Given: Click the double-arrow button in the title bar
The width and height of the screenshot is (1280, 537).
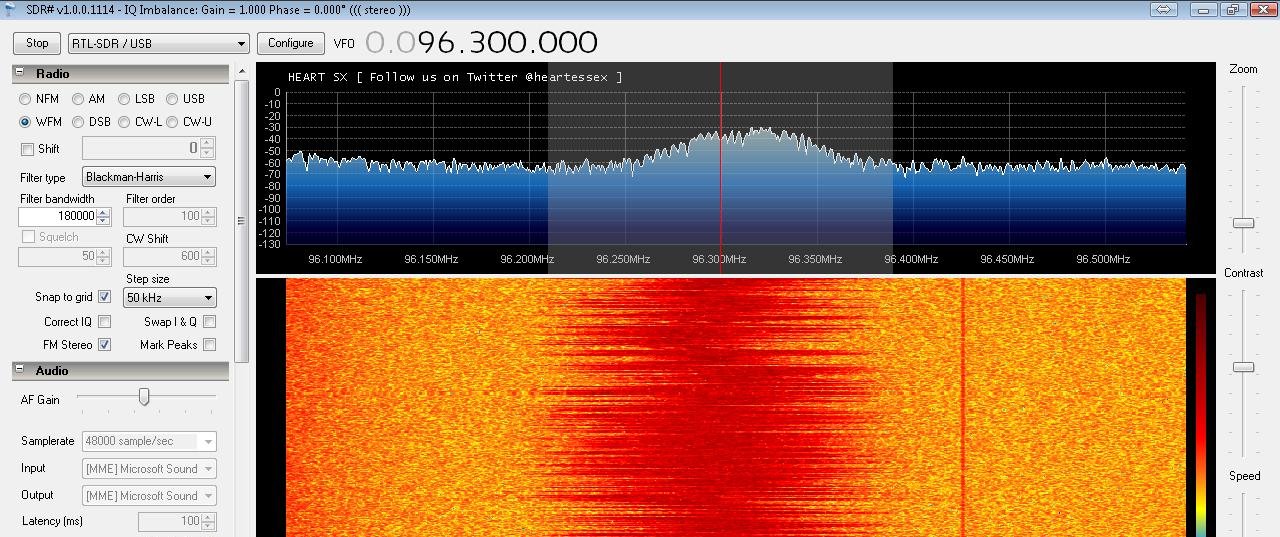Looking at the screenshot, I should pyautogui.click(x=1164, y=9).
